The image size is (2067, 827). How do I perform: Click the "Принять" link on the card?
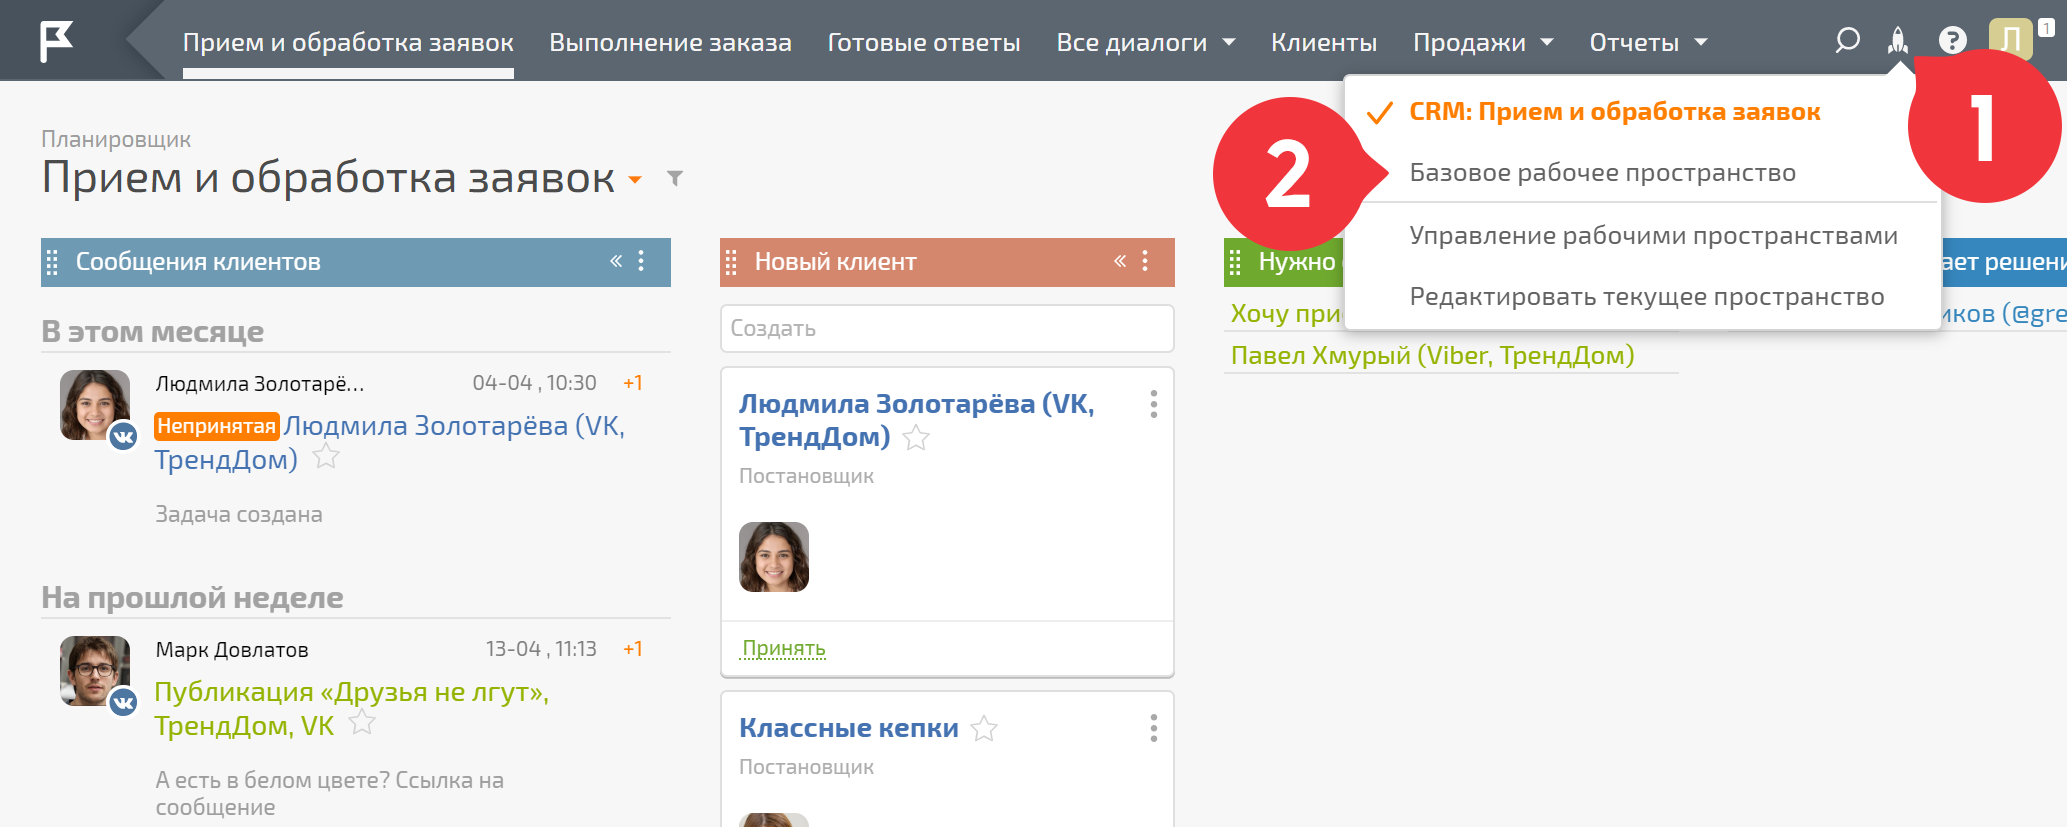coord(784,648)
